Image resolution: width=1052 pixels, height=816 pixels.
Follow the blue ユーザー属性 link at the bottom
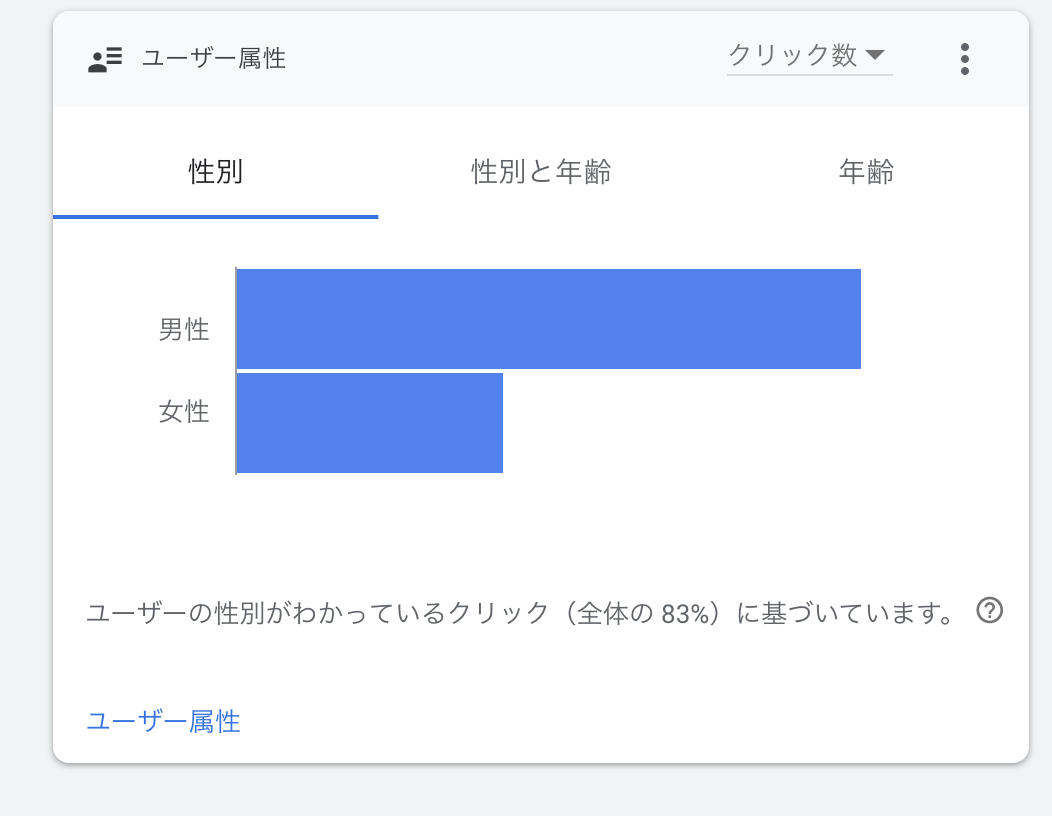pyautogui.click(x=163, y=721)
